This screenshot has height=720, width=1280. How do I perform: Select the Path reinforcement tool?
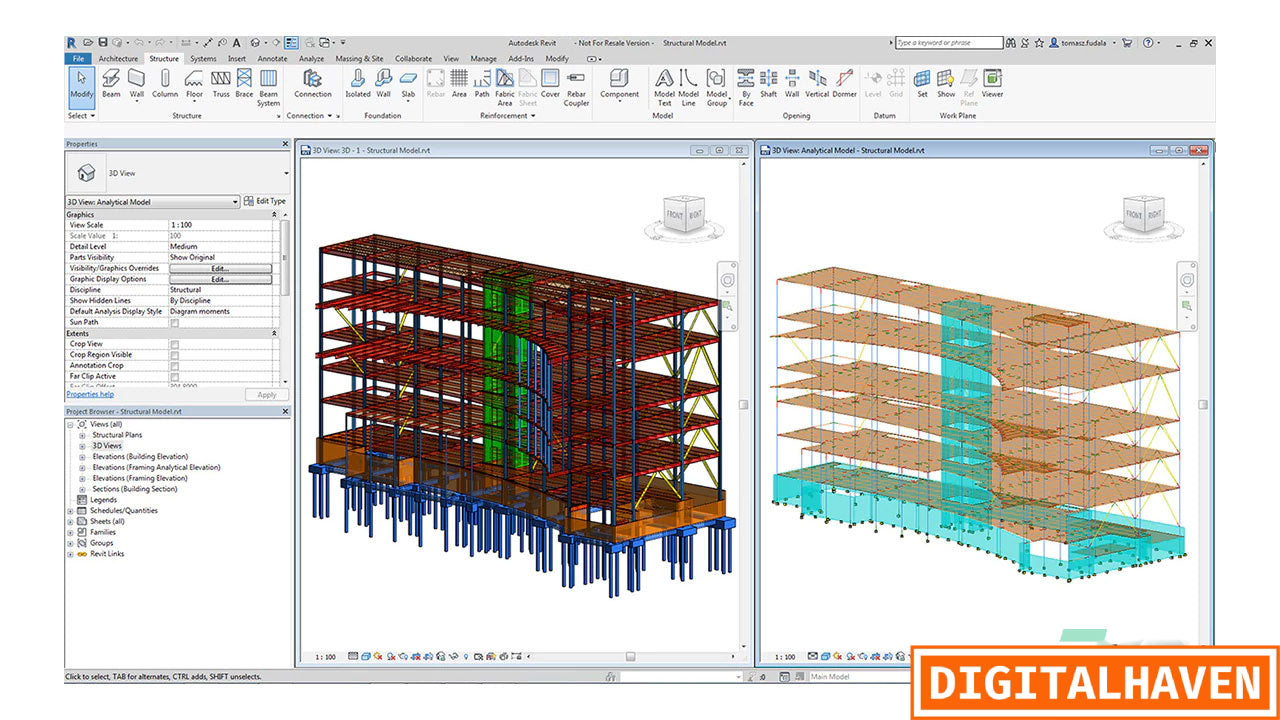pos(482,84)
